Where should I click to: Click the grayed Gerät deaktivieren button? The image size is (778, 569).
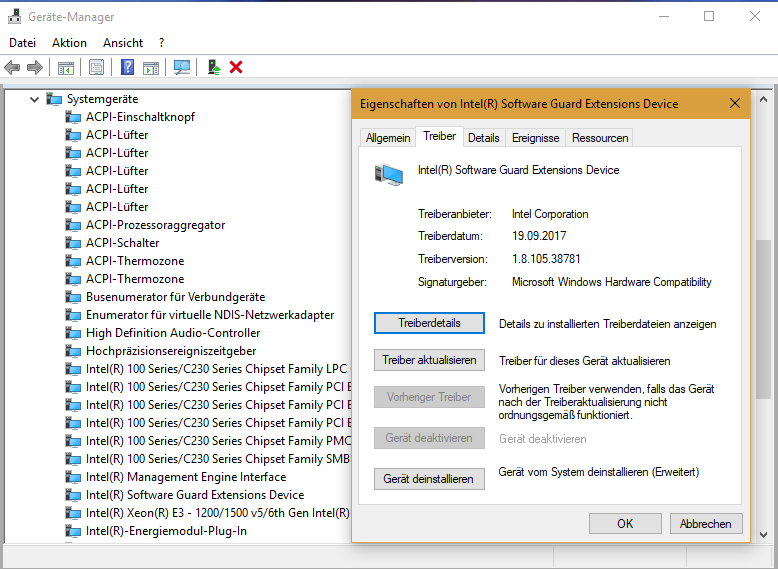pos(429,438)
